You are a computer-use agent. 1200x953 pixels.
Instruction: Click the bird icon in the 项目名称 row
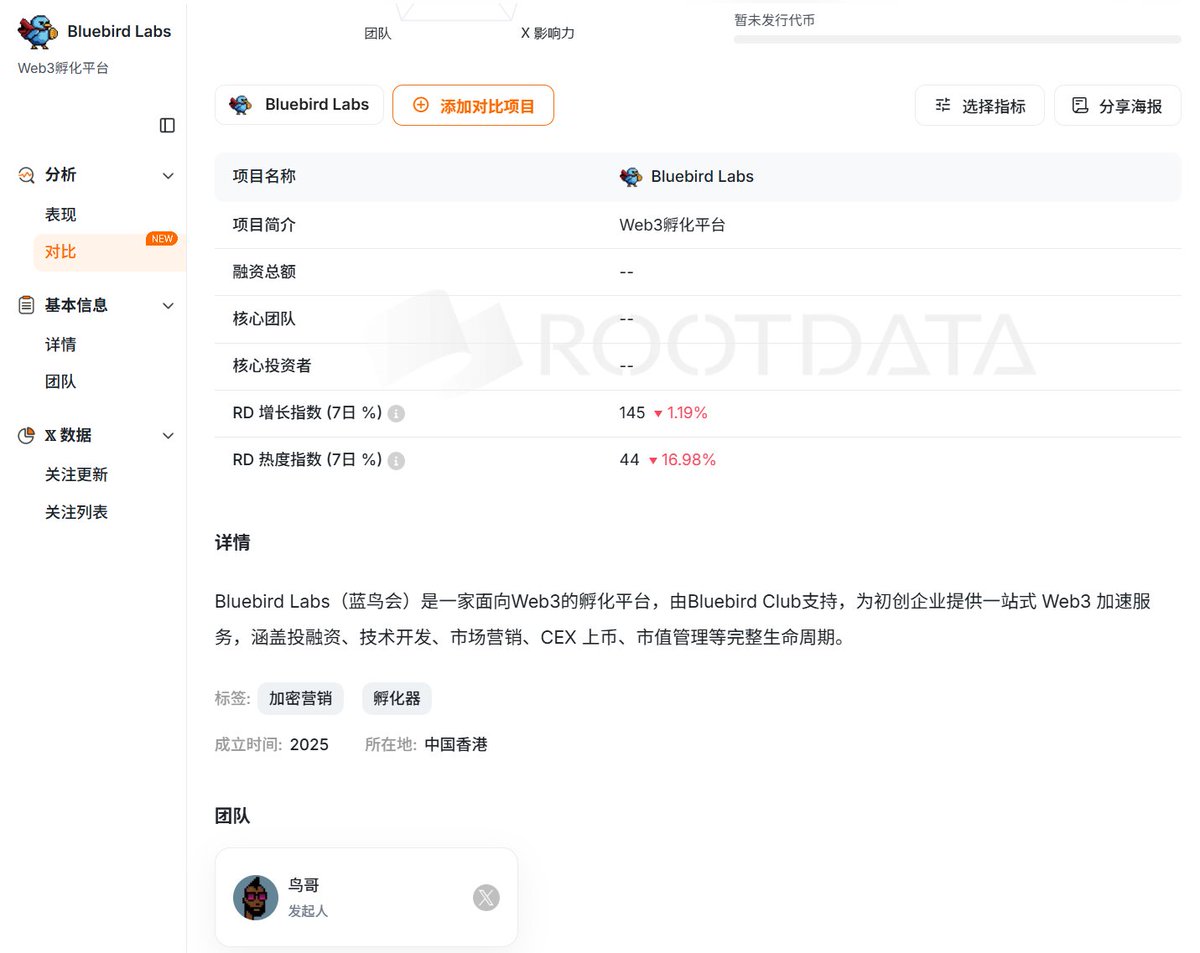click(631, 177)
